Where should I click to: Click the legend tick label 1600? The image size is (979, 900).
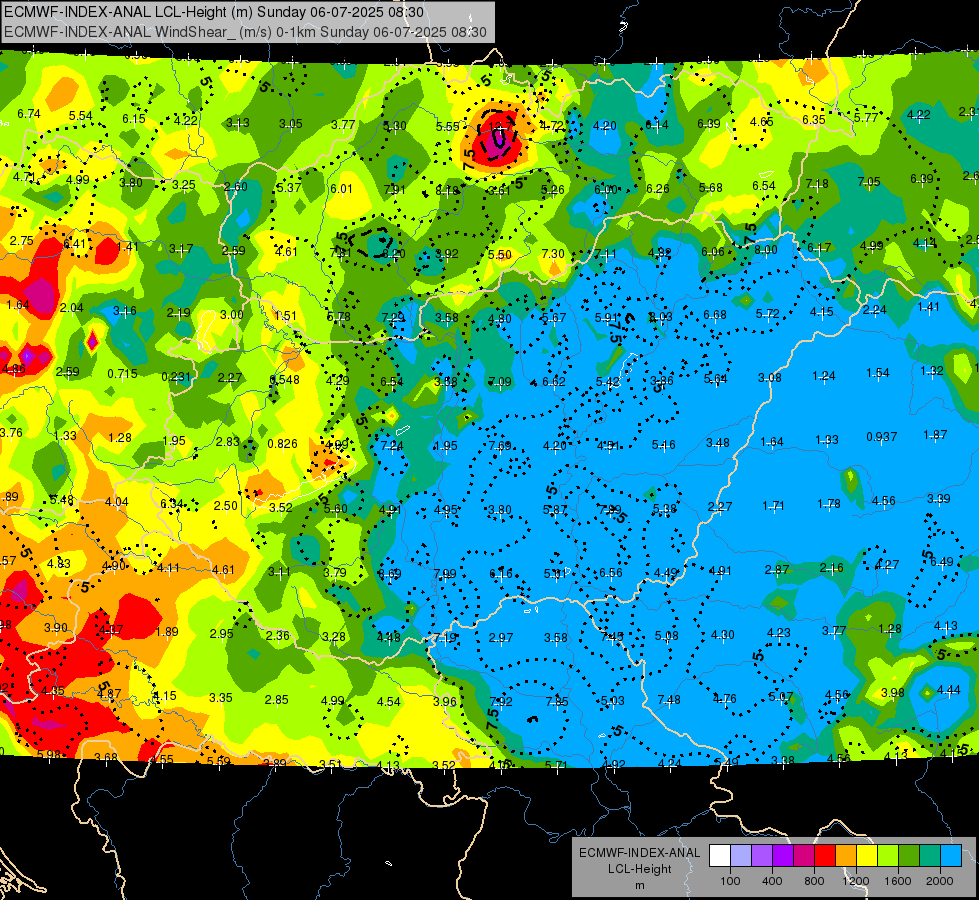click(x=898, y=881)
